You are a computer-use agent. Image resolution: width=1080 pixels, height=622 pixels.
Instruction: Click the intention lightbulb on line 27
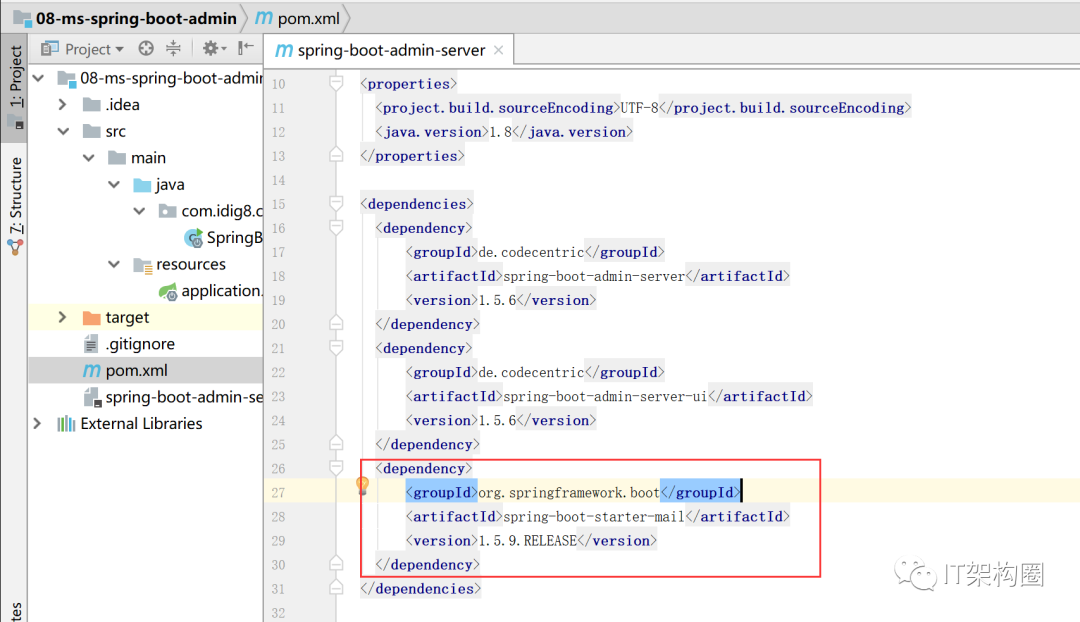[362, 486]
